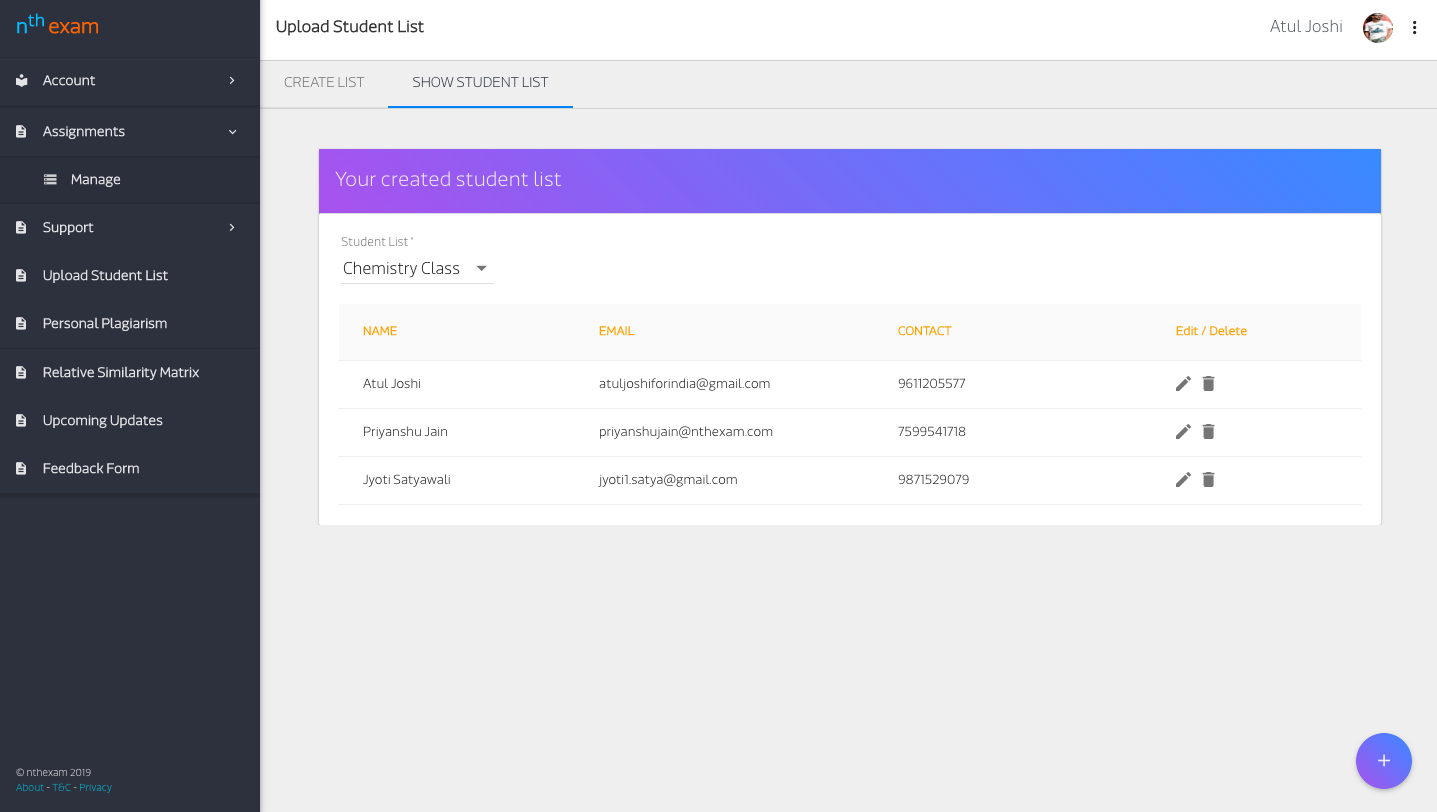Click the Atul Joshi name cell
Viewport: 1437px width, 812px height.
[x=392, y=384]
